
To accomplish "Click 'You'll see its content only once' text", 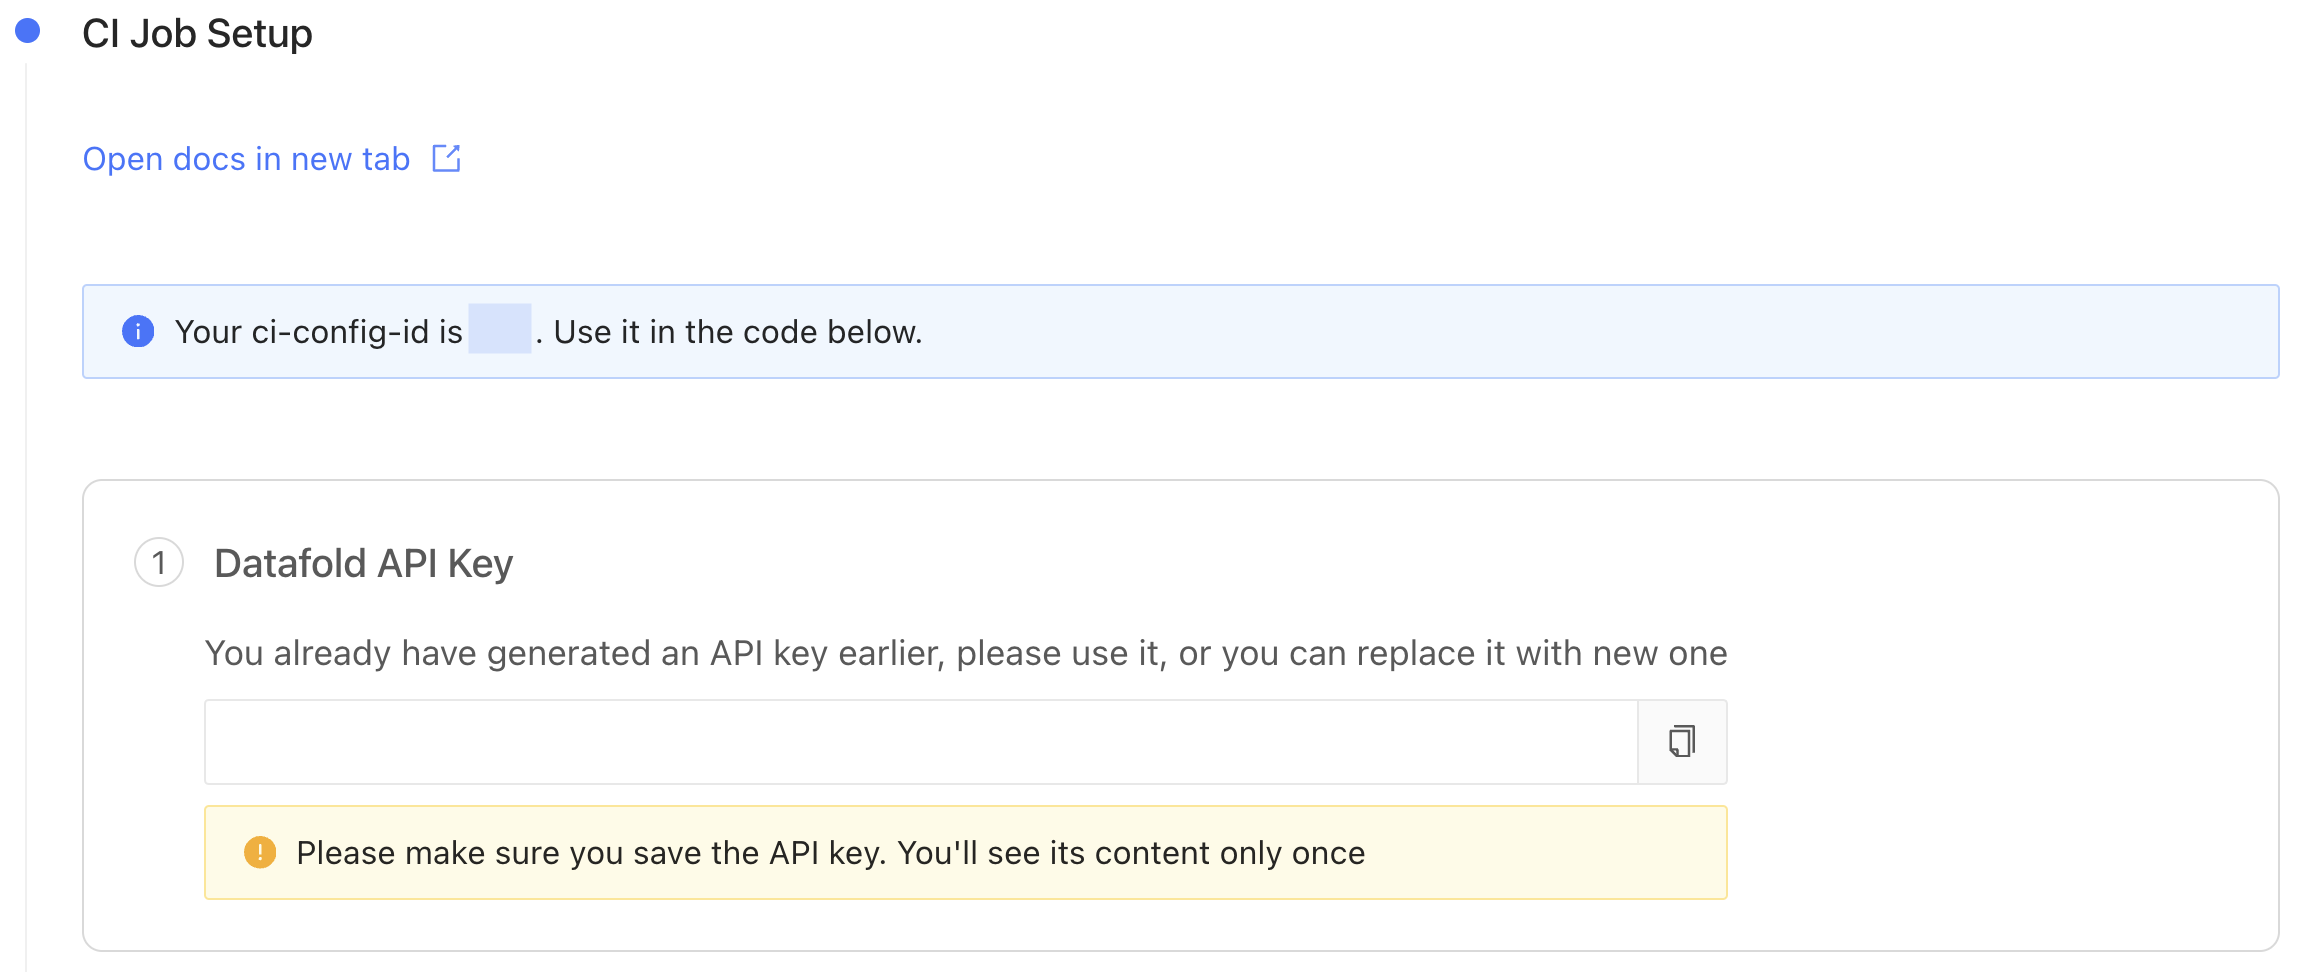I will pos(1131,853).
